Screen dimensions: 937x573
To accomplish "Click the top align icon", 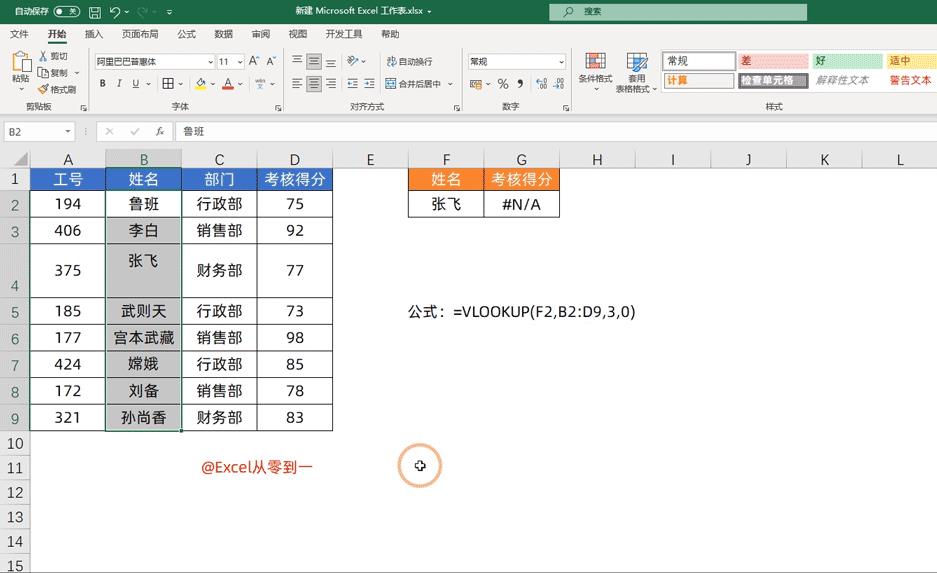I will click(297, 61).
